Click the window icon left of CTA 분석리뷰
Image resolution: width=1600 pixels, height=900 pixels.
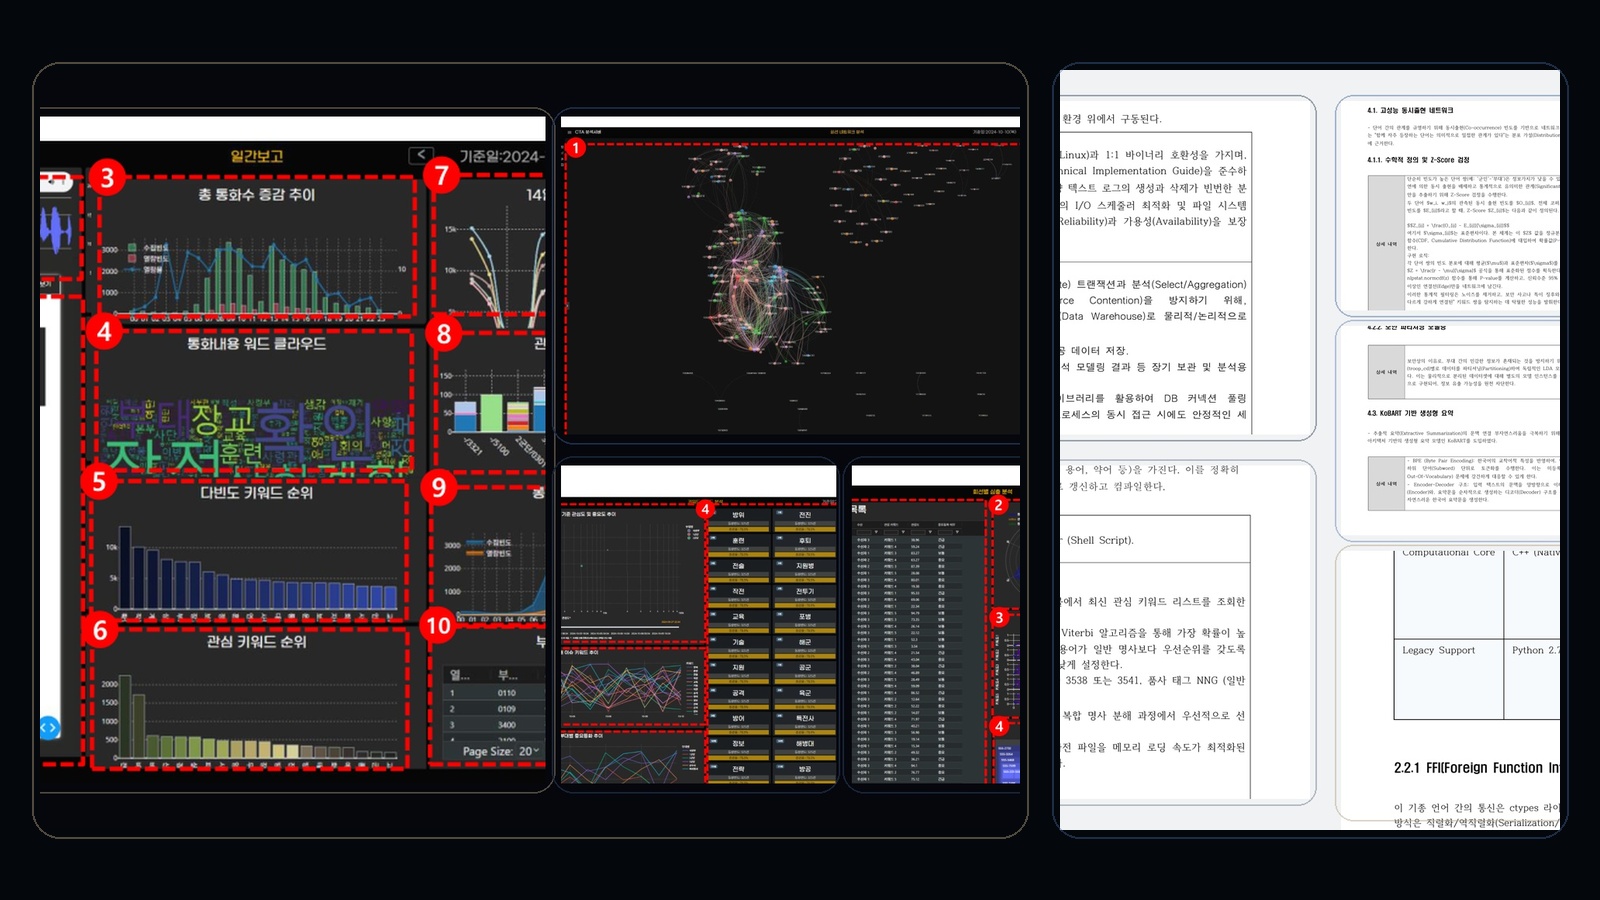coord(568,132)
